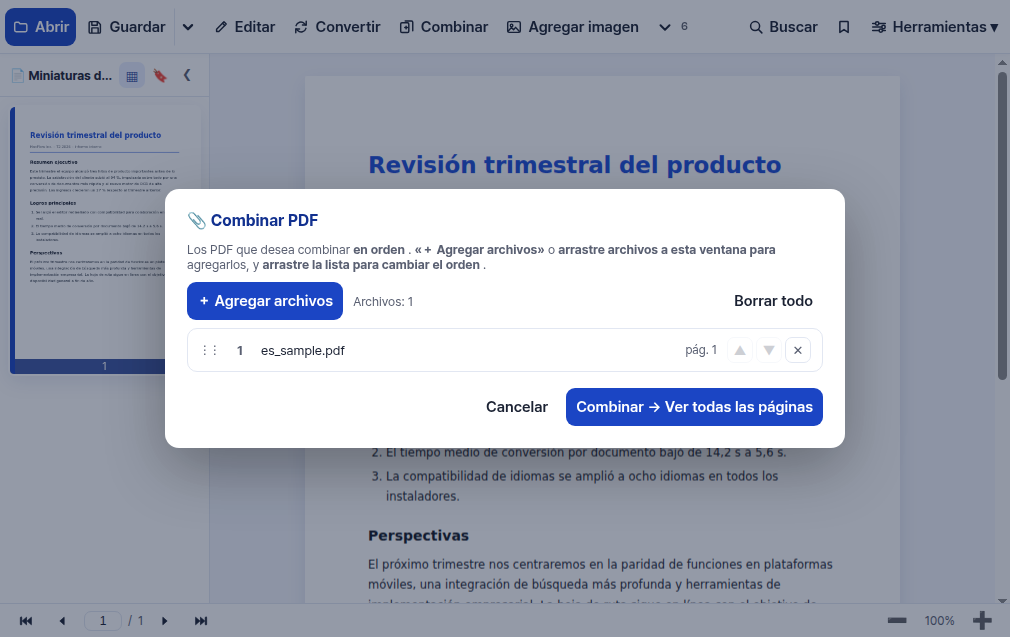The height and width of the screenshot is (637, 1010).
Task: Click the pág. 1 label in file row
Action: click(701, 350)
